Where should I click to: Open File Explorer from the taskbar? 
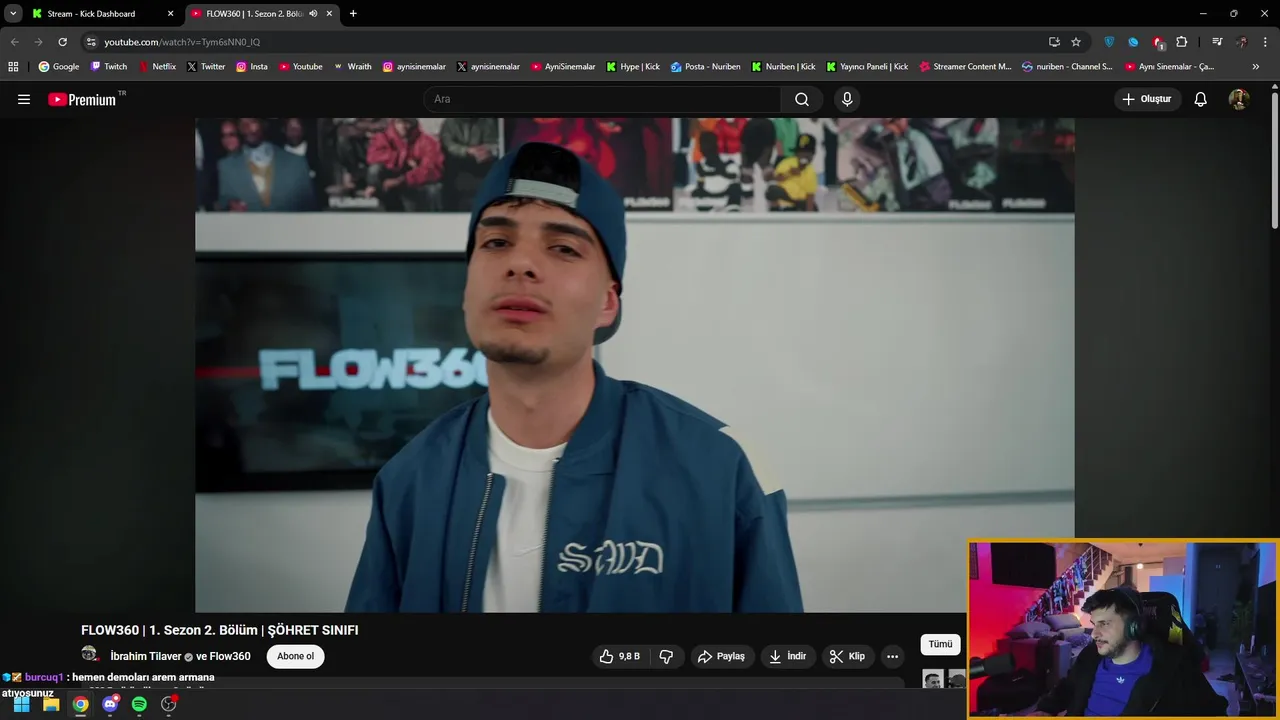tap(51, 704)
